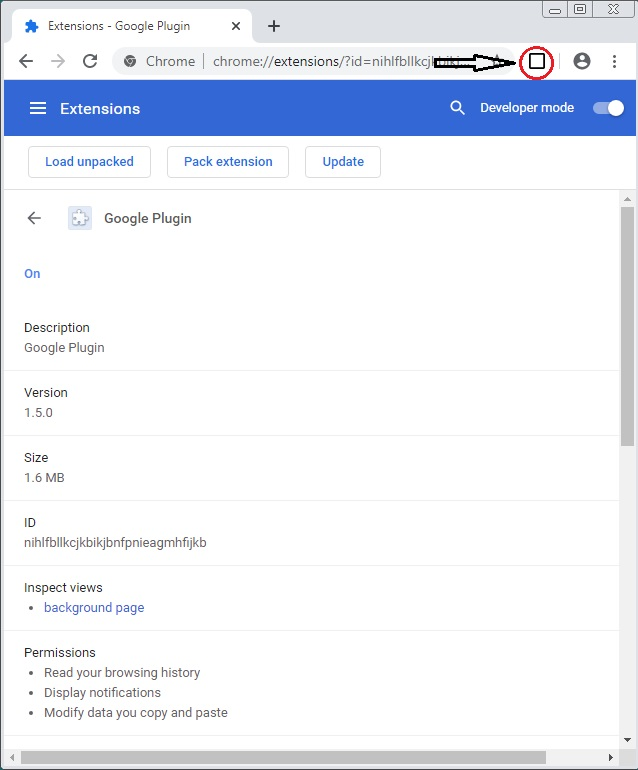Click the Load unpacked button
This screenshot has width=638, height=770.
pyautogui.click(x=89, y=161)
